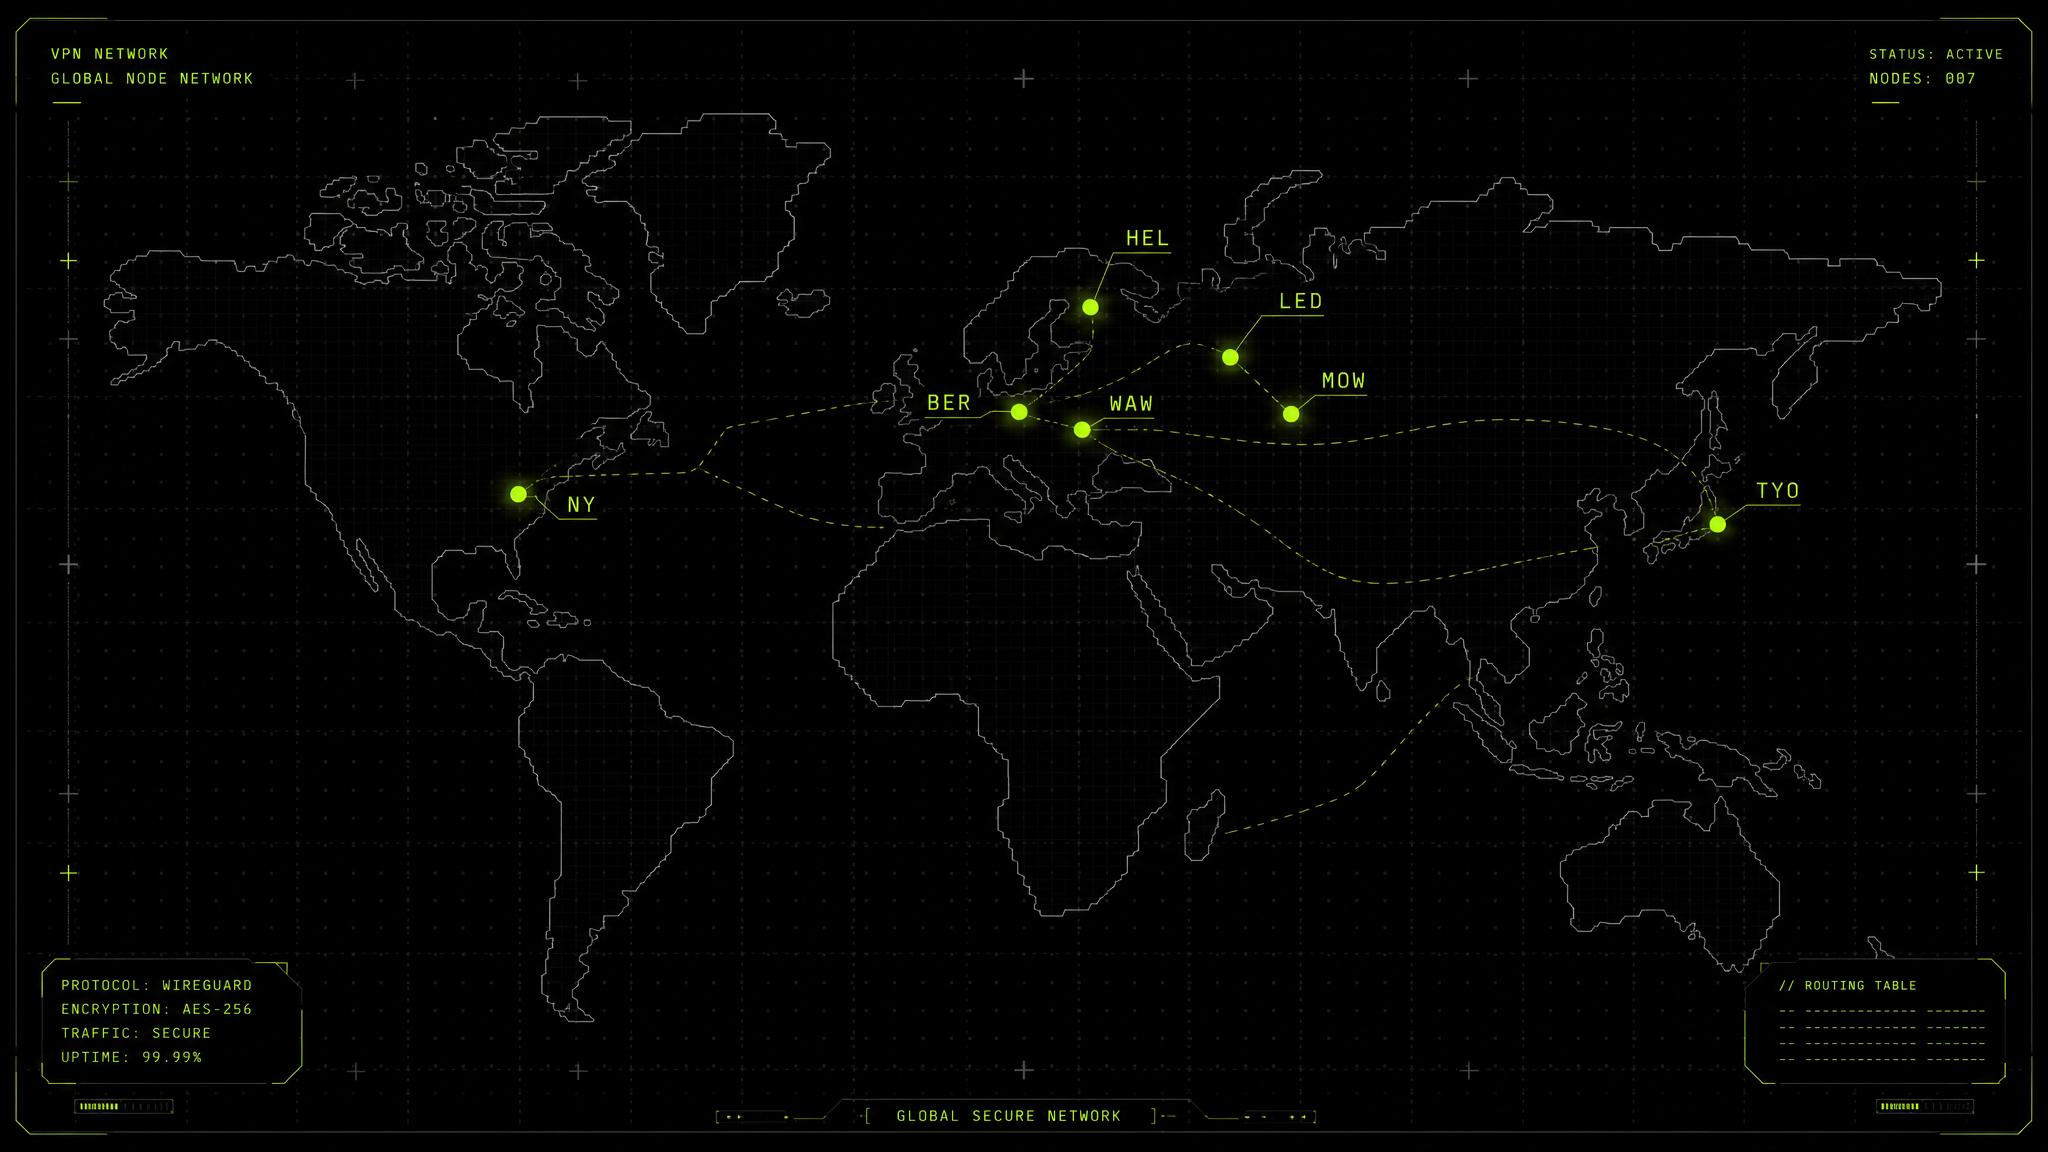Click the Nodes: 007 counter
Viewport: 2048px width, 1152px height.
click(1922, 78)
